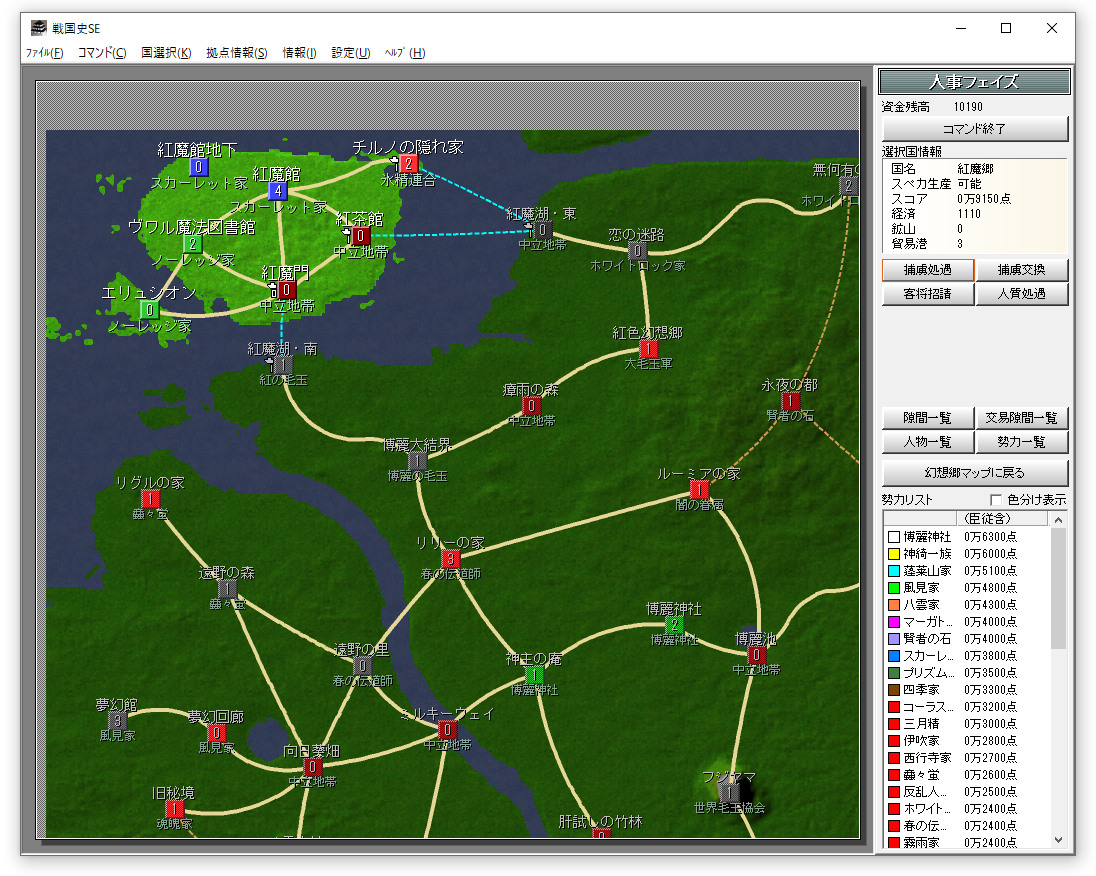The image size is (1096, 876).
Task: Enable the 色分け表示 checkbox
Action: pyautogui.click(x=996, y=499)
